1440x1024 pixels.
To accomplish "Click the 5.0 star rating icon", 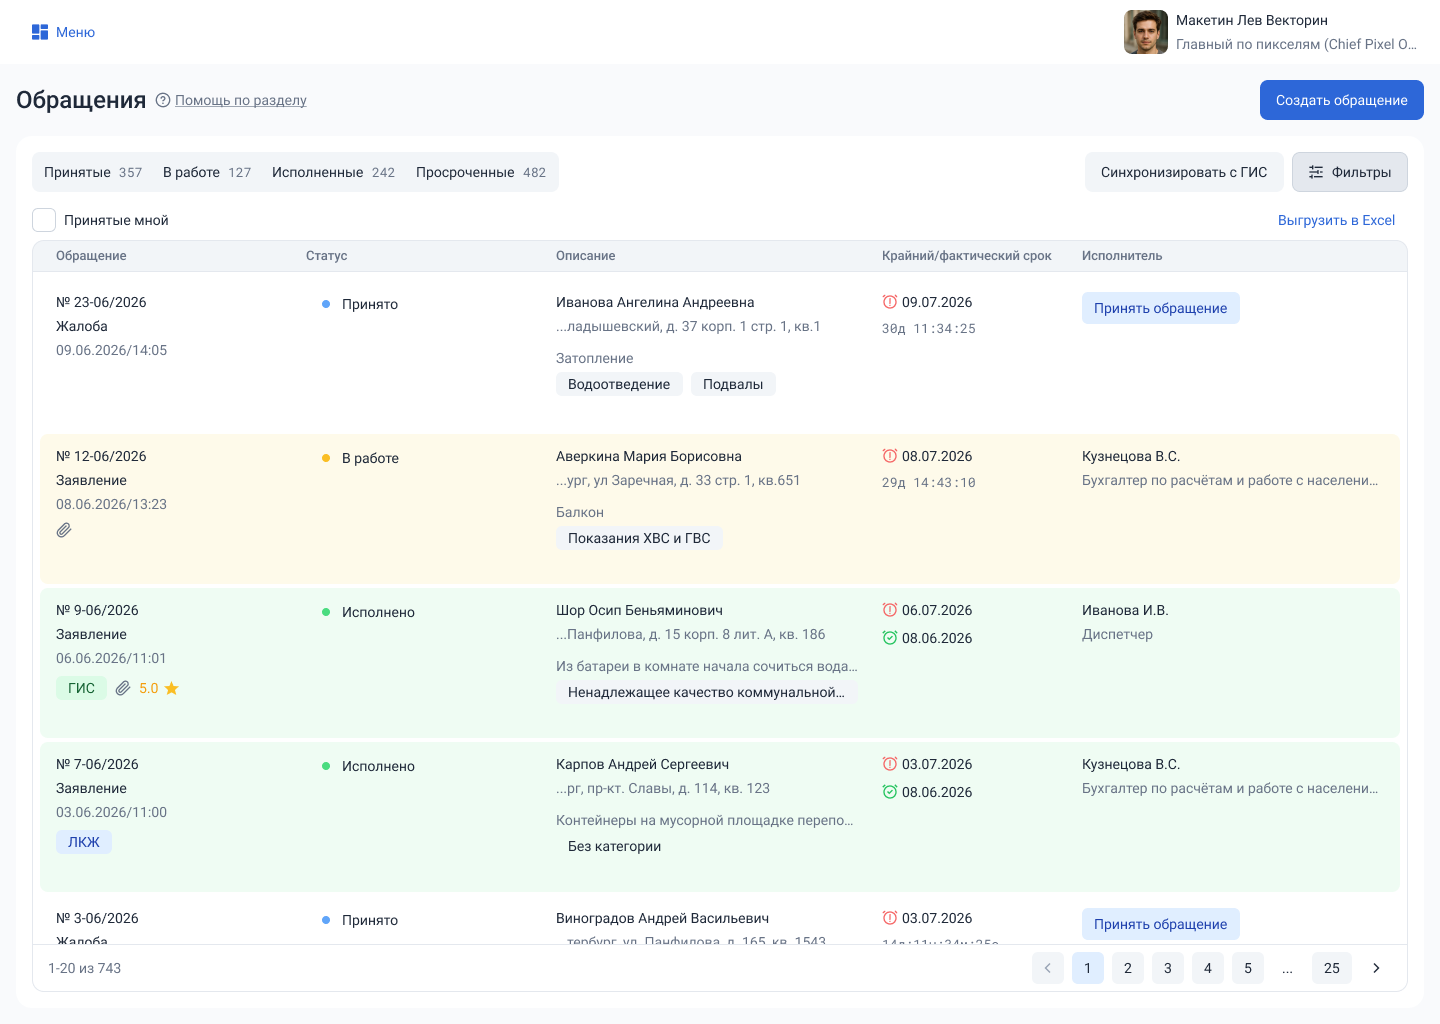I will (x=172, y=688).
